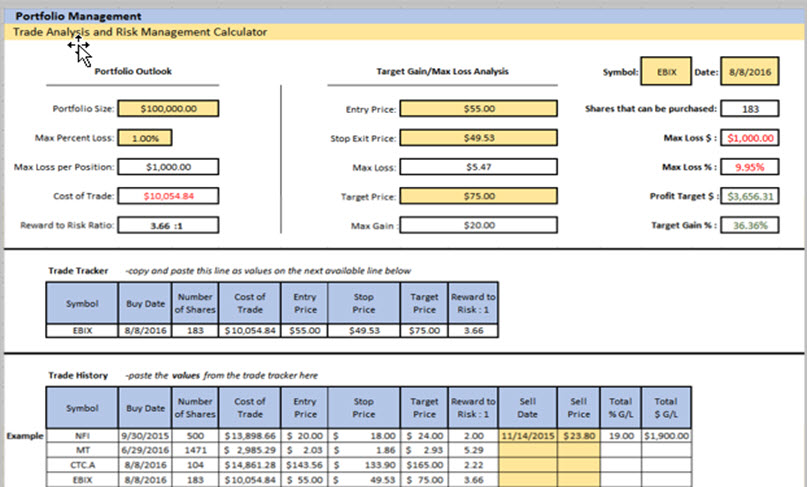Click the Trade Tracker buy date 8/8/2016
The image size is (808, 487).
pyautogui.click(x=145, y=330)
